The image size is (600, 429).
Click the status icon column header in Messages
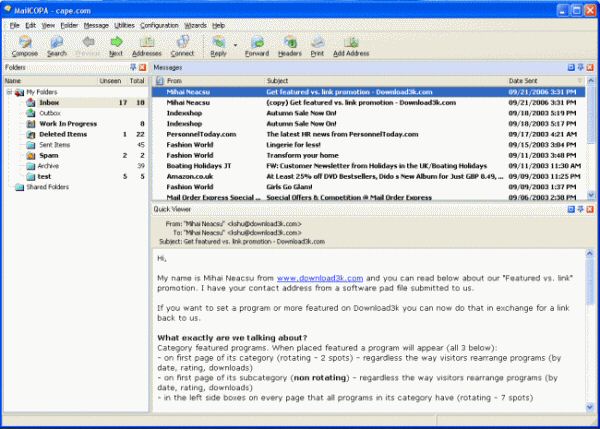[160, 81]
